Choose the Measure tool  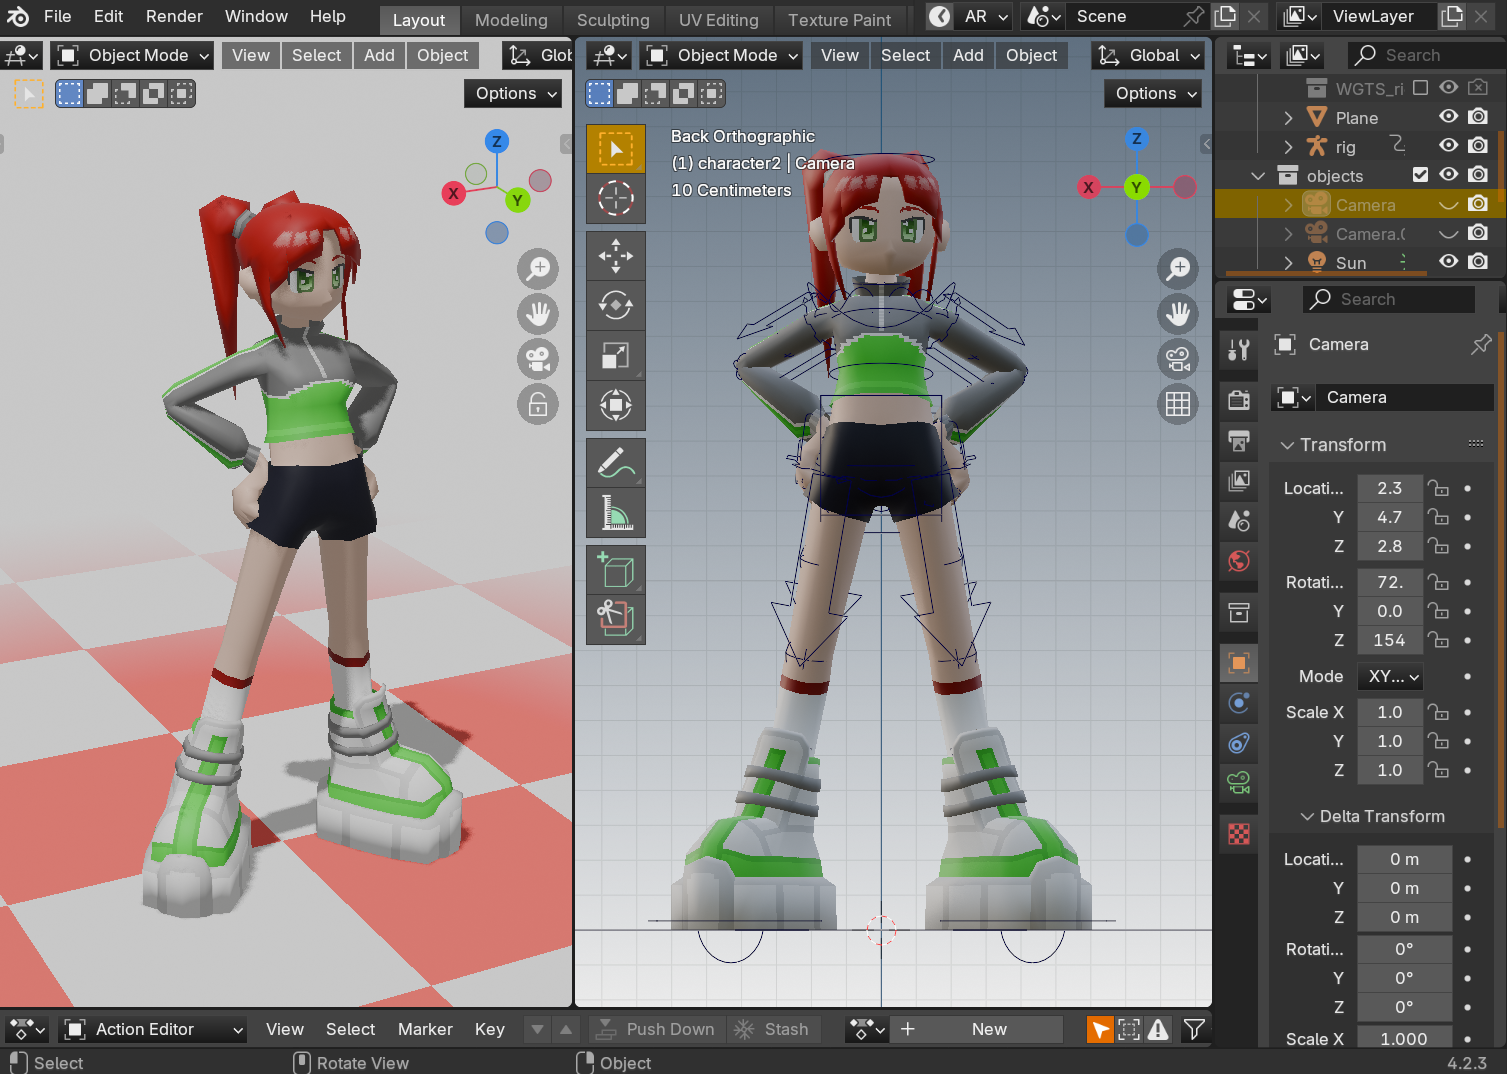click(x=615, y=513)
